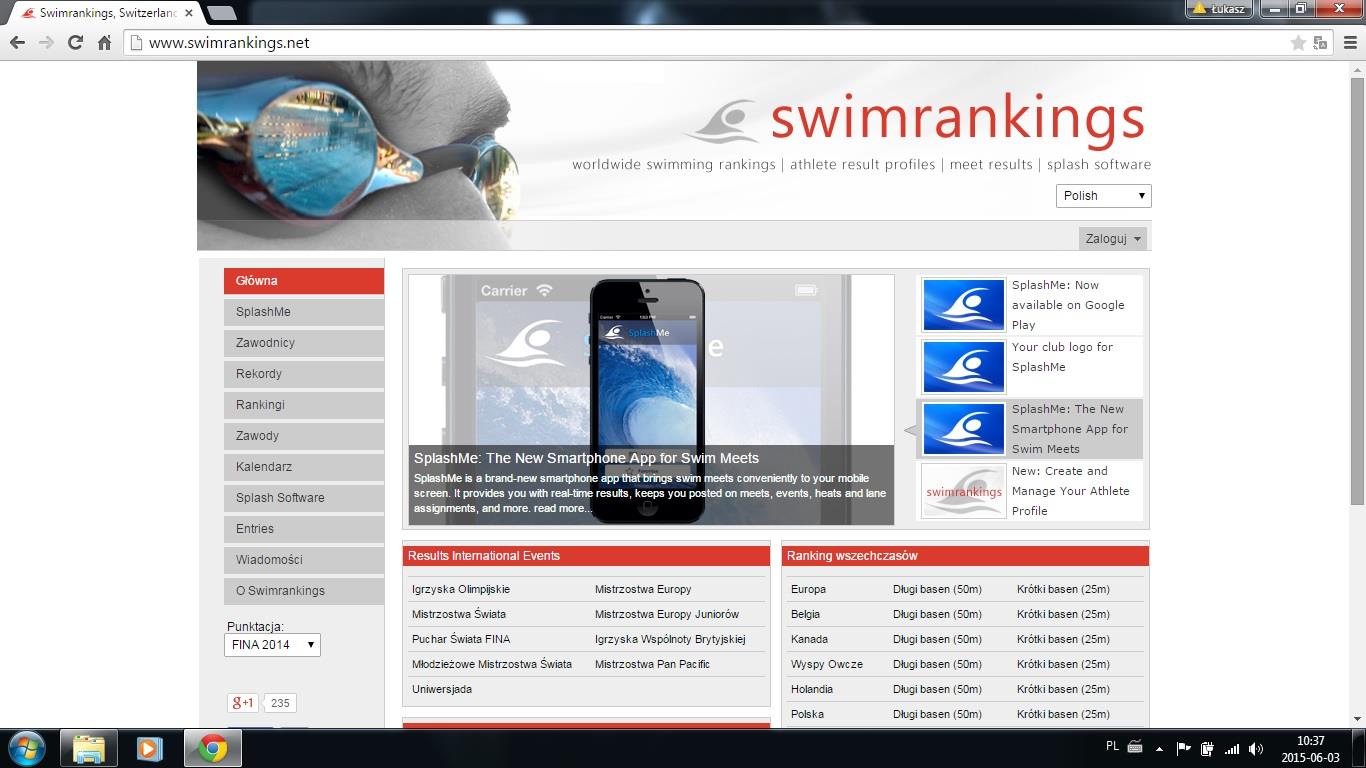Click the Młodzieżowe Mistrzostwa Świata link
1366x768 pixels.
492,664
